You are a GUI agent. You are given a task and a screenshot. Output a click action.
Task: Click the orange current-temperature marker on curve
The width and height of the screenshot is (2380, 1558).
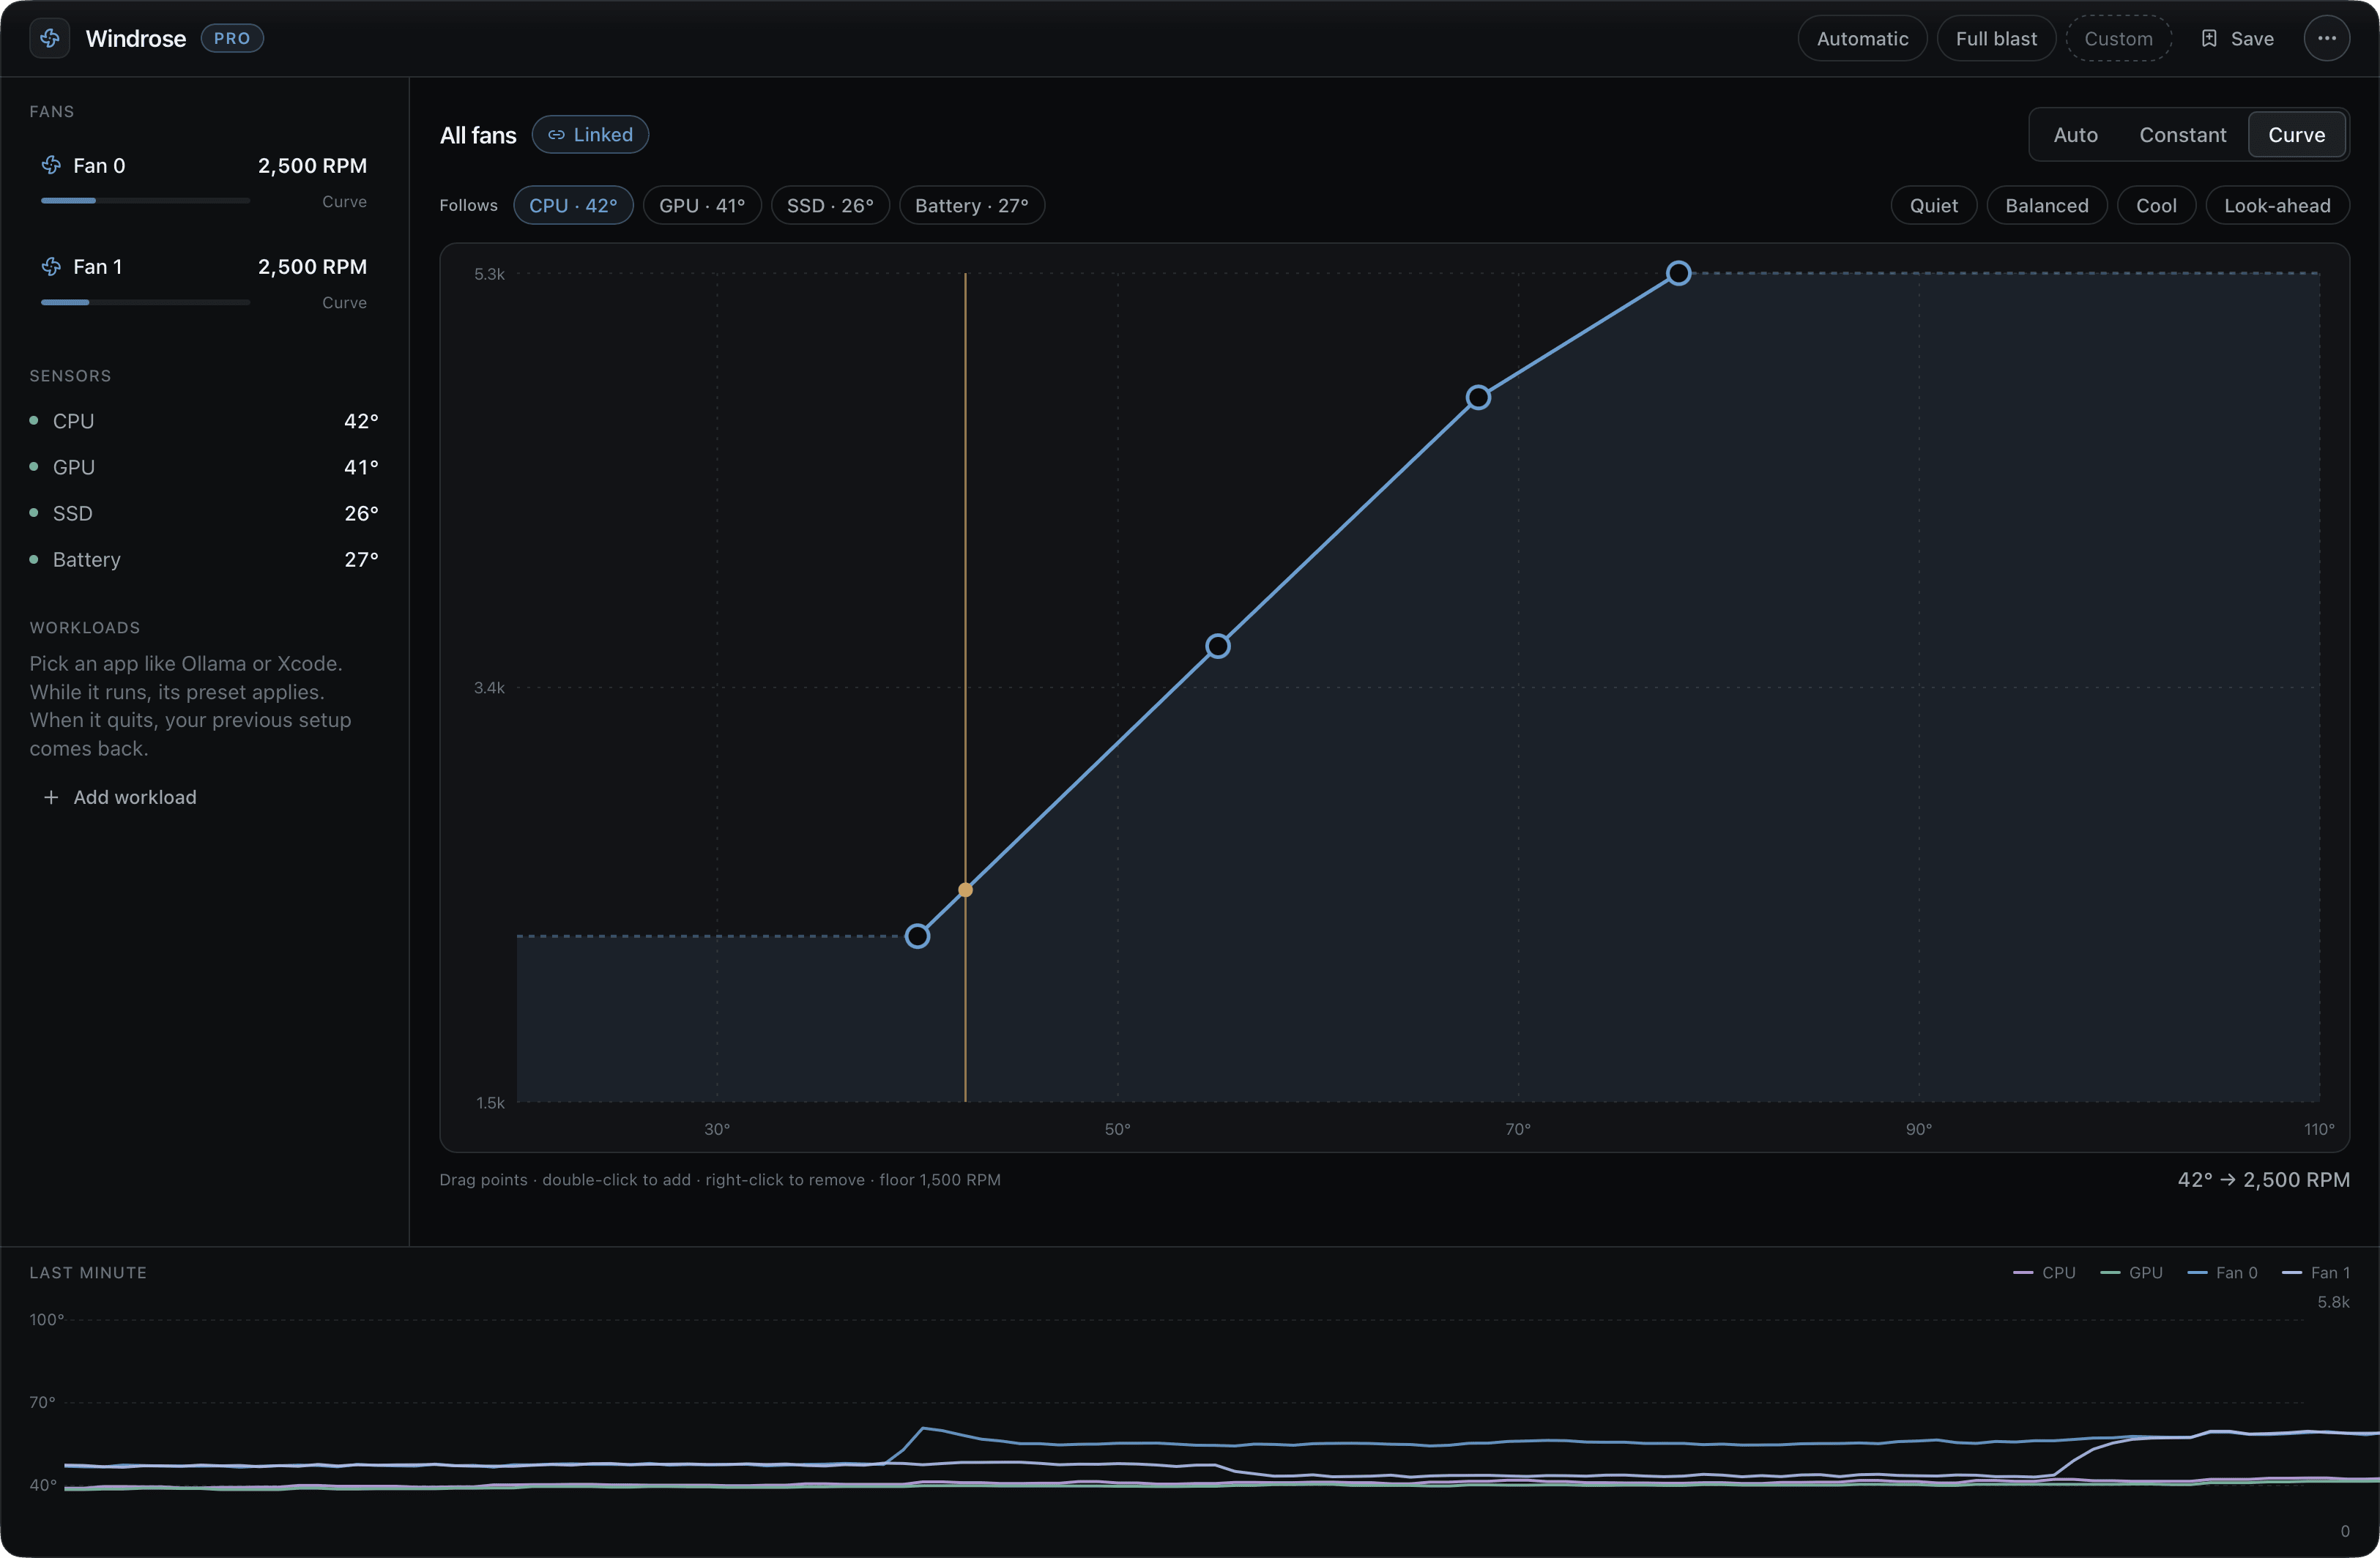click(x=965, y=890)
